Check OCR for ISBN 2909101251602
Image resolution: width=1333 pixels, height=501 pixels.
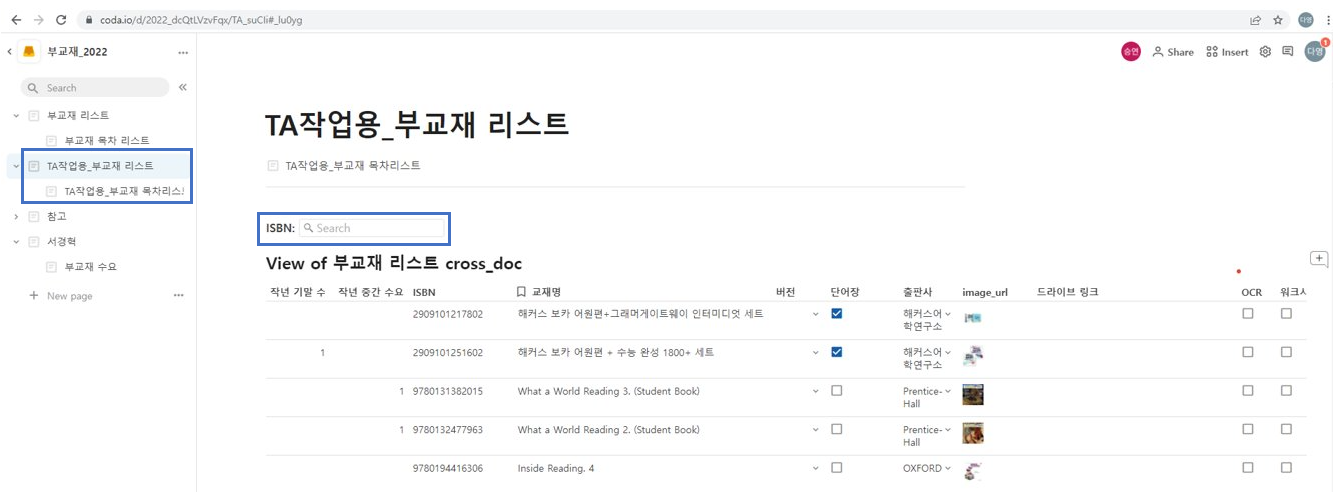click(1247, 352)
